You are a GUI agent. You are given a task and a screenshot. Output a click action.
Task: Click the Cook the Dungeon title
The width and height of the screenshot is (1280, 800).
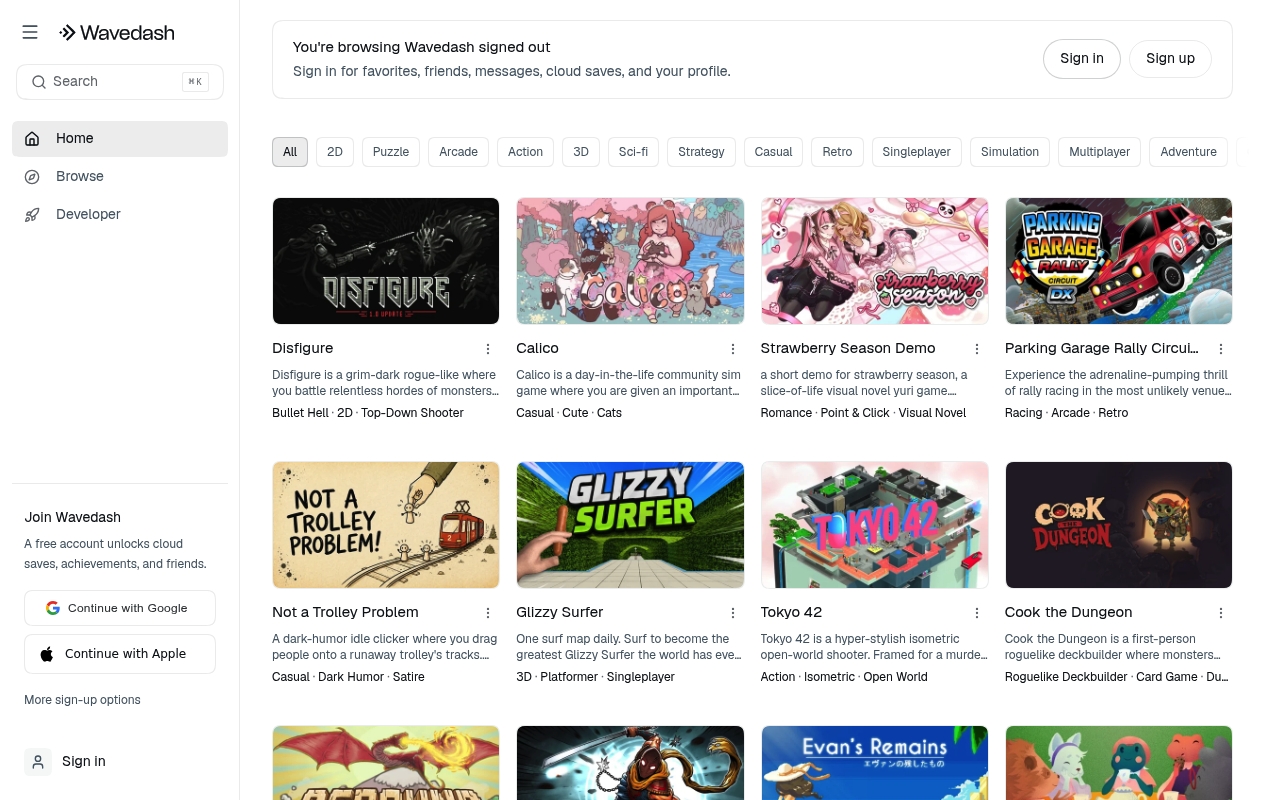coord(1069,613)
